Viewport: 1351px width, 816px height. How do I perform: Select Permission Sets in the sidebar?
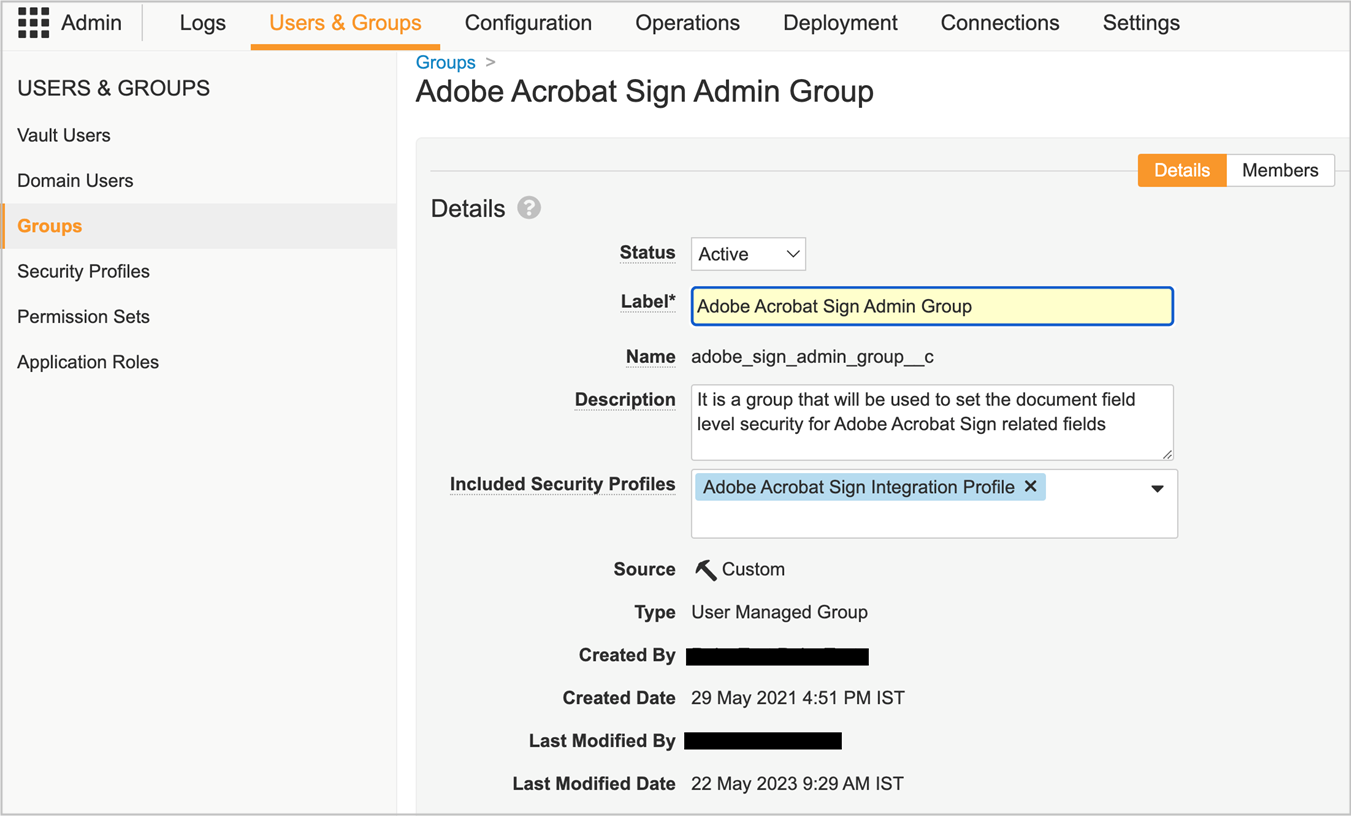click(83, 316)
